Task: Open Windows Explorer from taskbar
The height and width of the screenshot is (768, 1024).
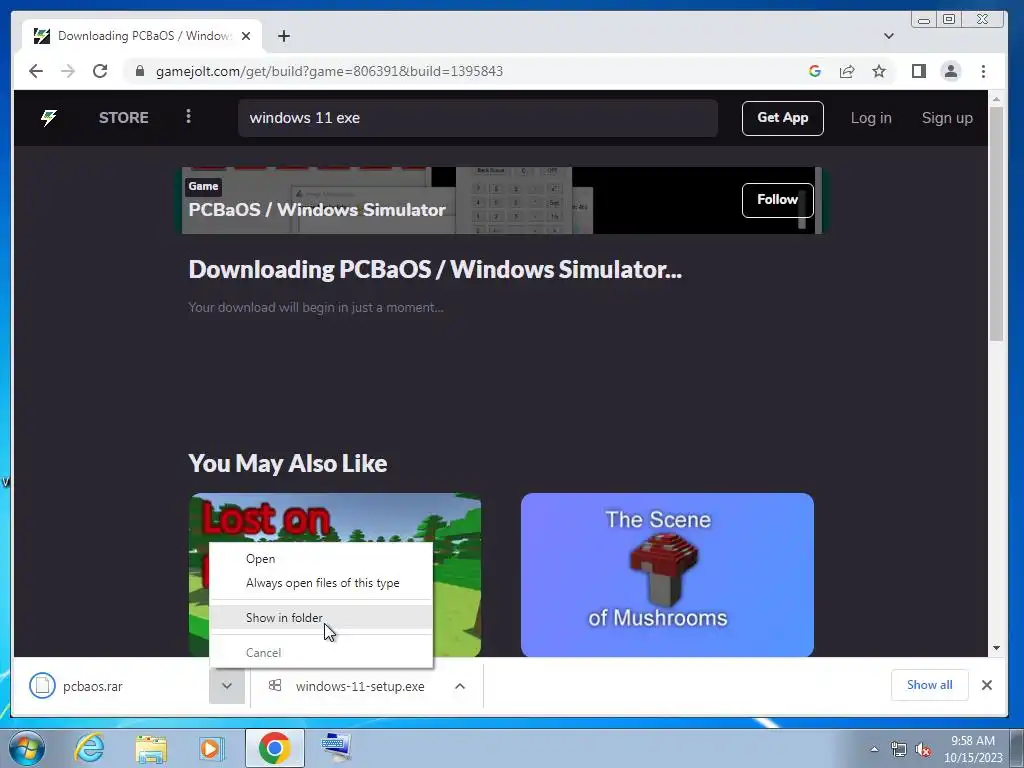Action: tap(151, 748)
